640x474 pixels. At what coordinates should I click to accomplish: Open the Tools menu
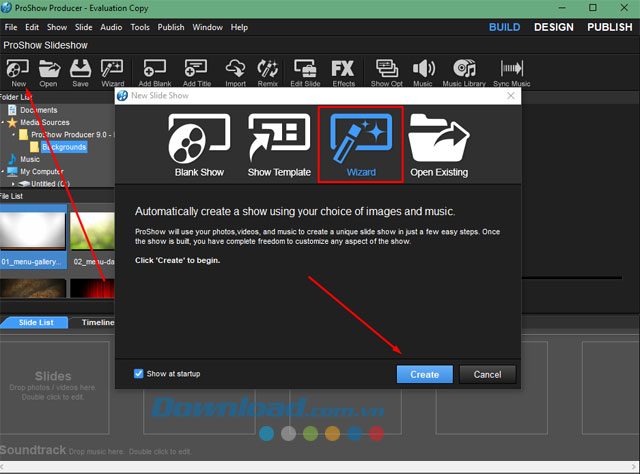pos(140,27)
